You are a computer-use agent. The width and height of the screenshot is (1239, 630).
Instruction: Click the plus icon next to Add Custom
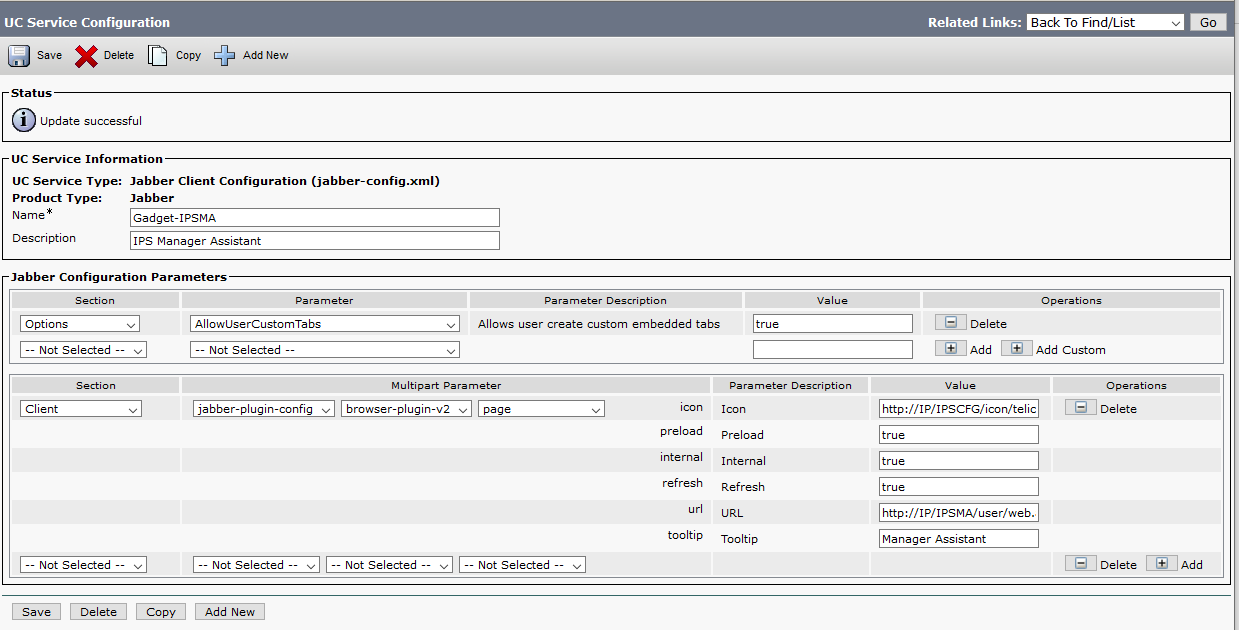point(1016,349)
